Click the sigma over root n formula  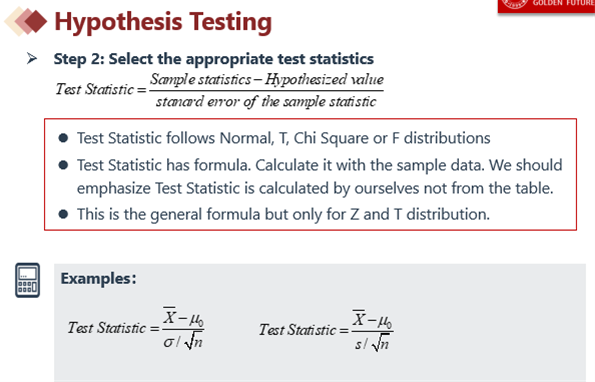coord(136,328)
